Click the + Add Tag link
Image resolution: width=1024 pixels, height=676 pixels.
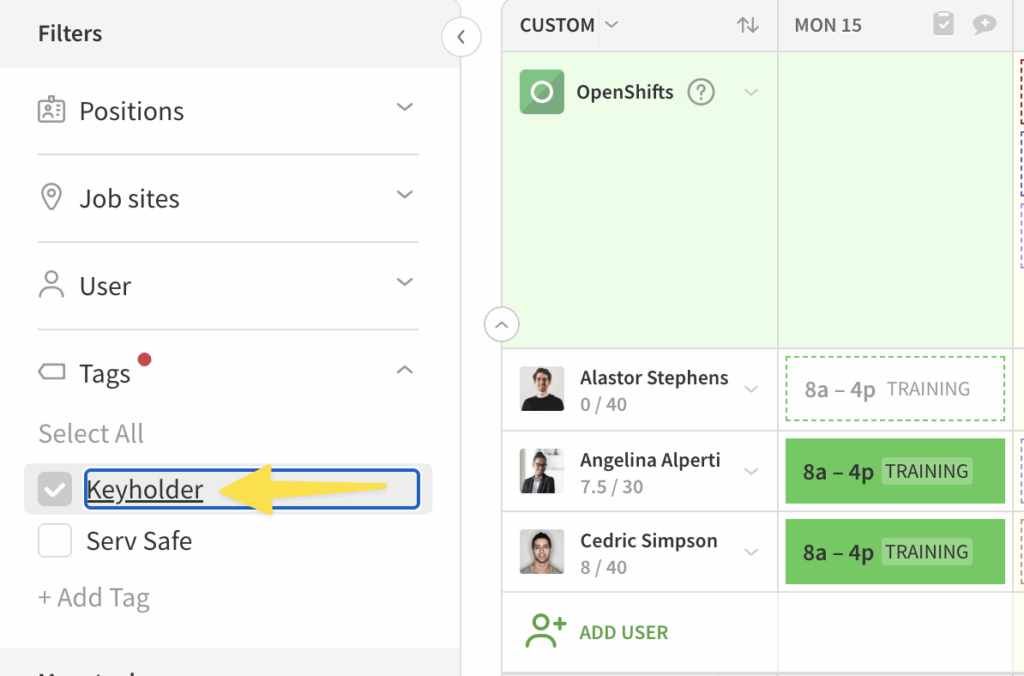point(94,598)
